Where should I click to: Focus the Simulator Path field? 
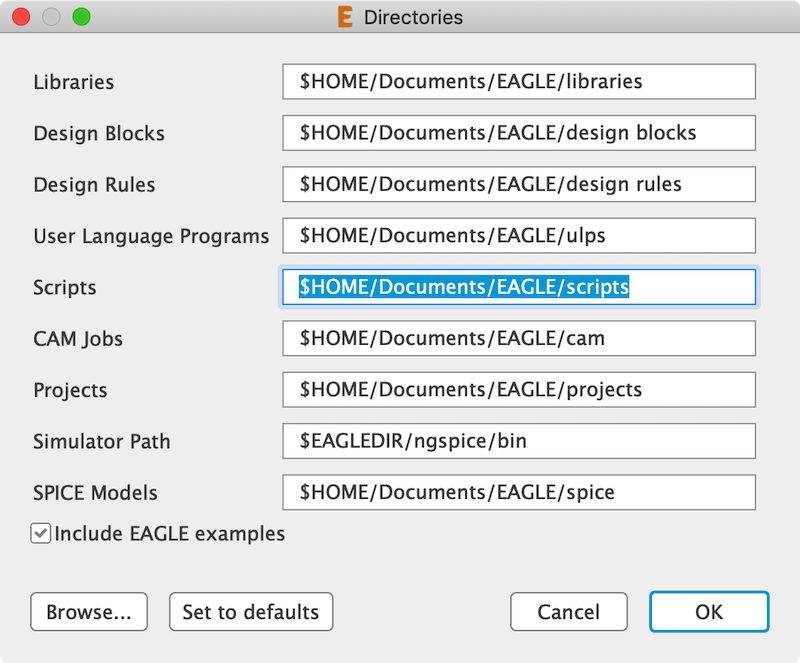[519, 441]
